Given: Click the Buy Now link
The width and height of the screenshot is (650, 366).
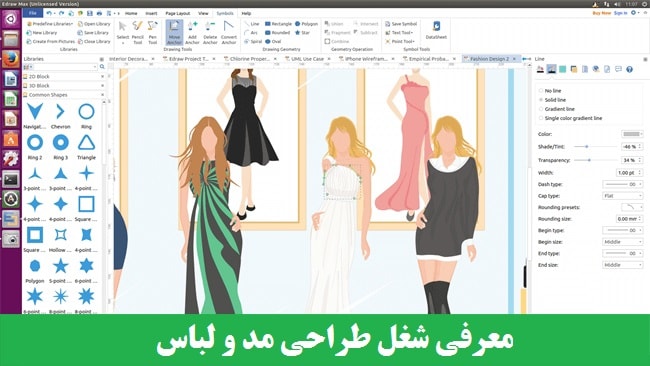Looking at the screenshot, I should 601,13.
